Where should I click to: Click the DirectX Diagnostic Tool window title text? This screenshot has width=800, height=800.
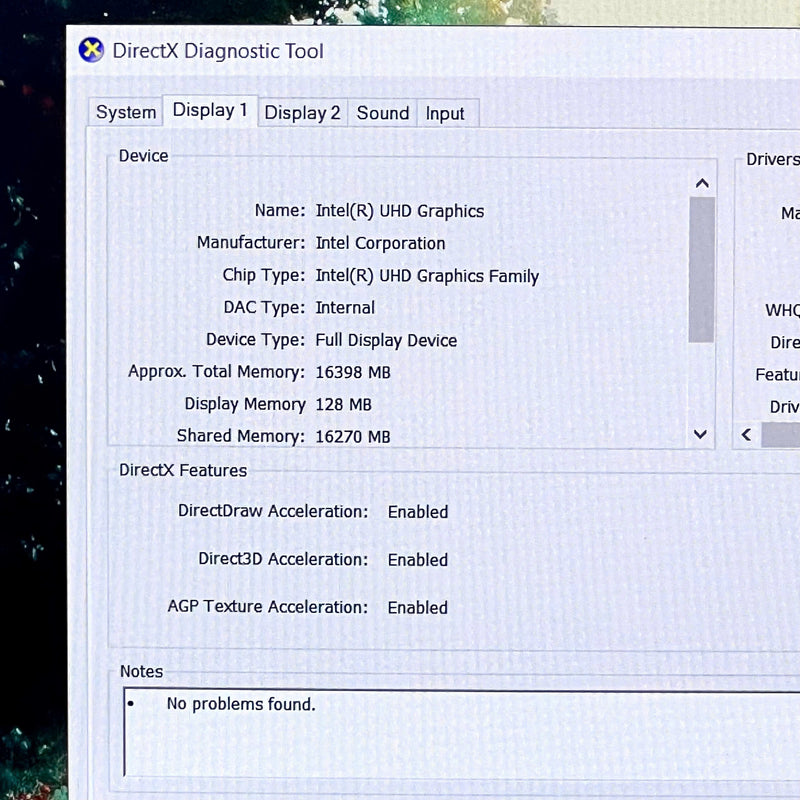click(x=218, y=51)
